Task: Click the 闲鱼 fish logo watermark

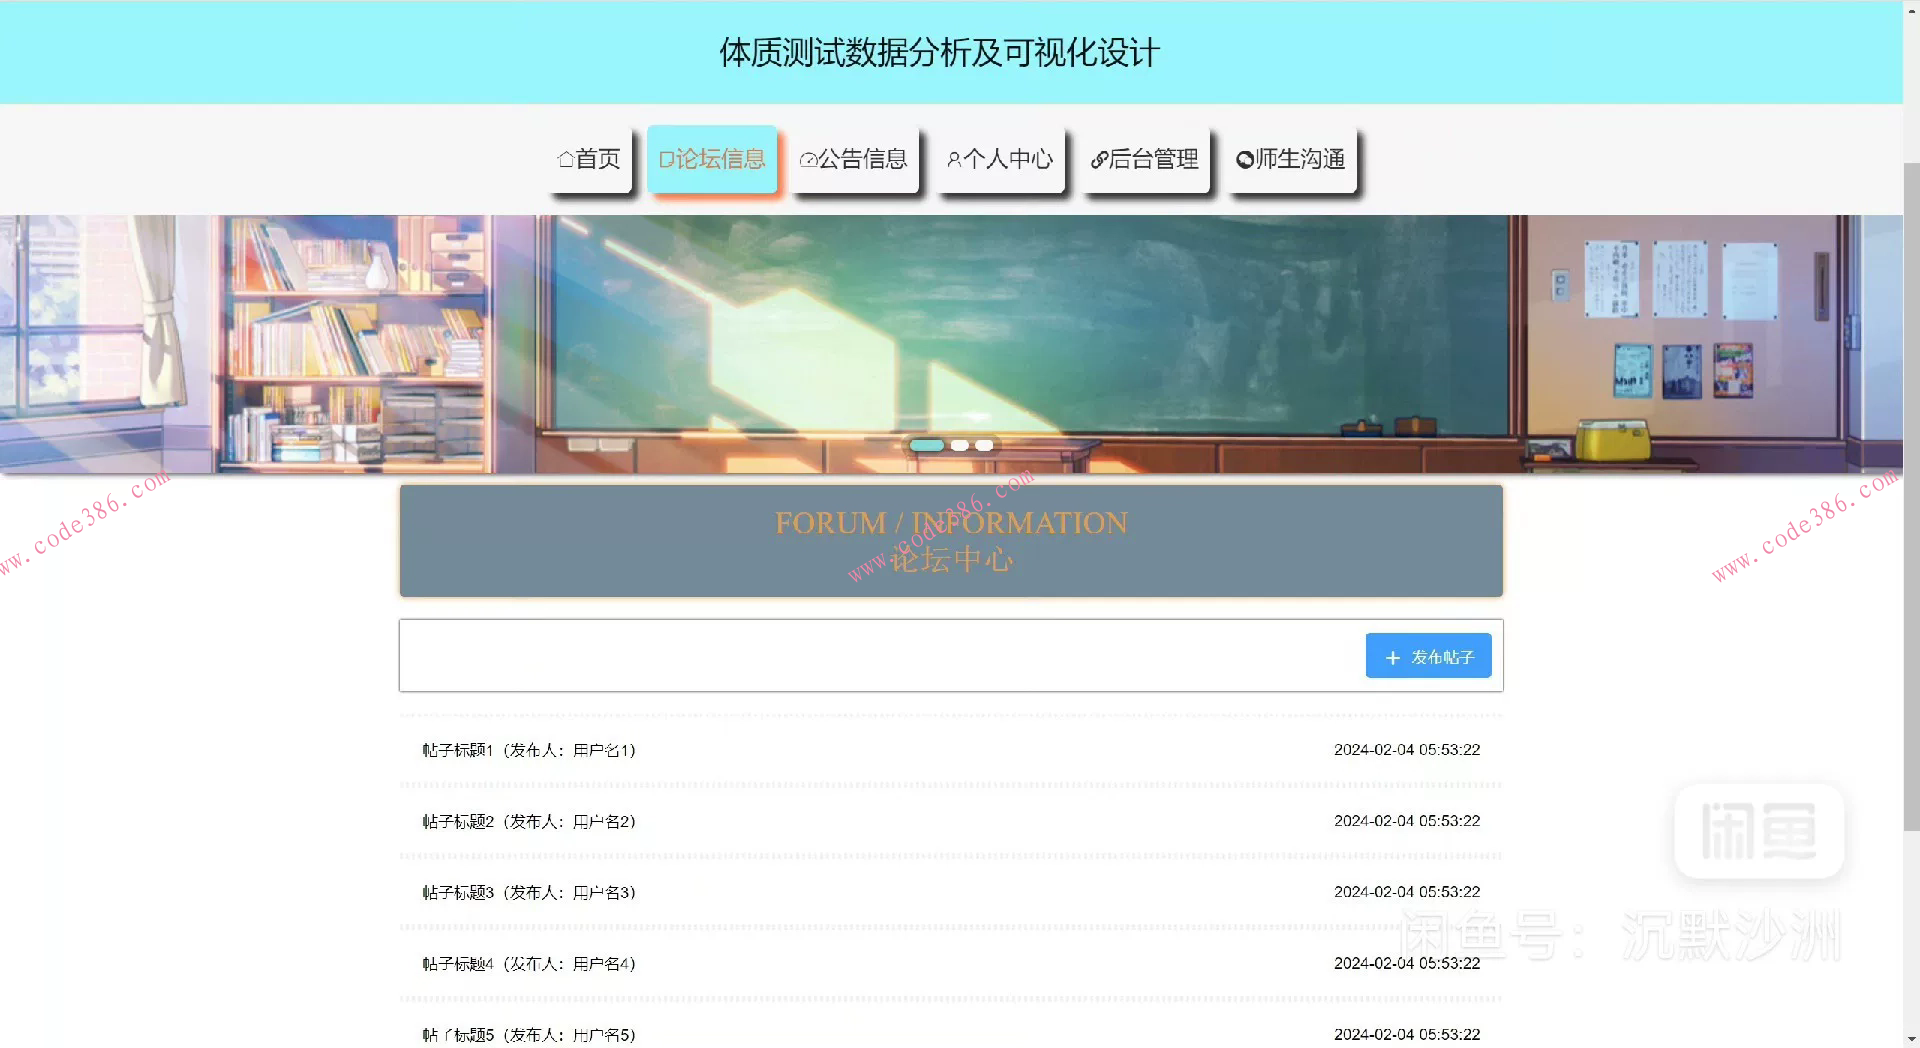Action: (1760, 832)
